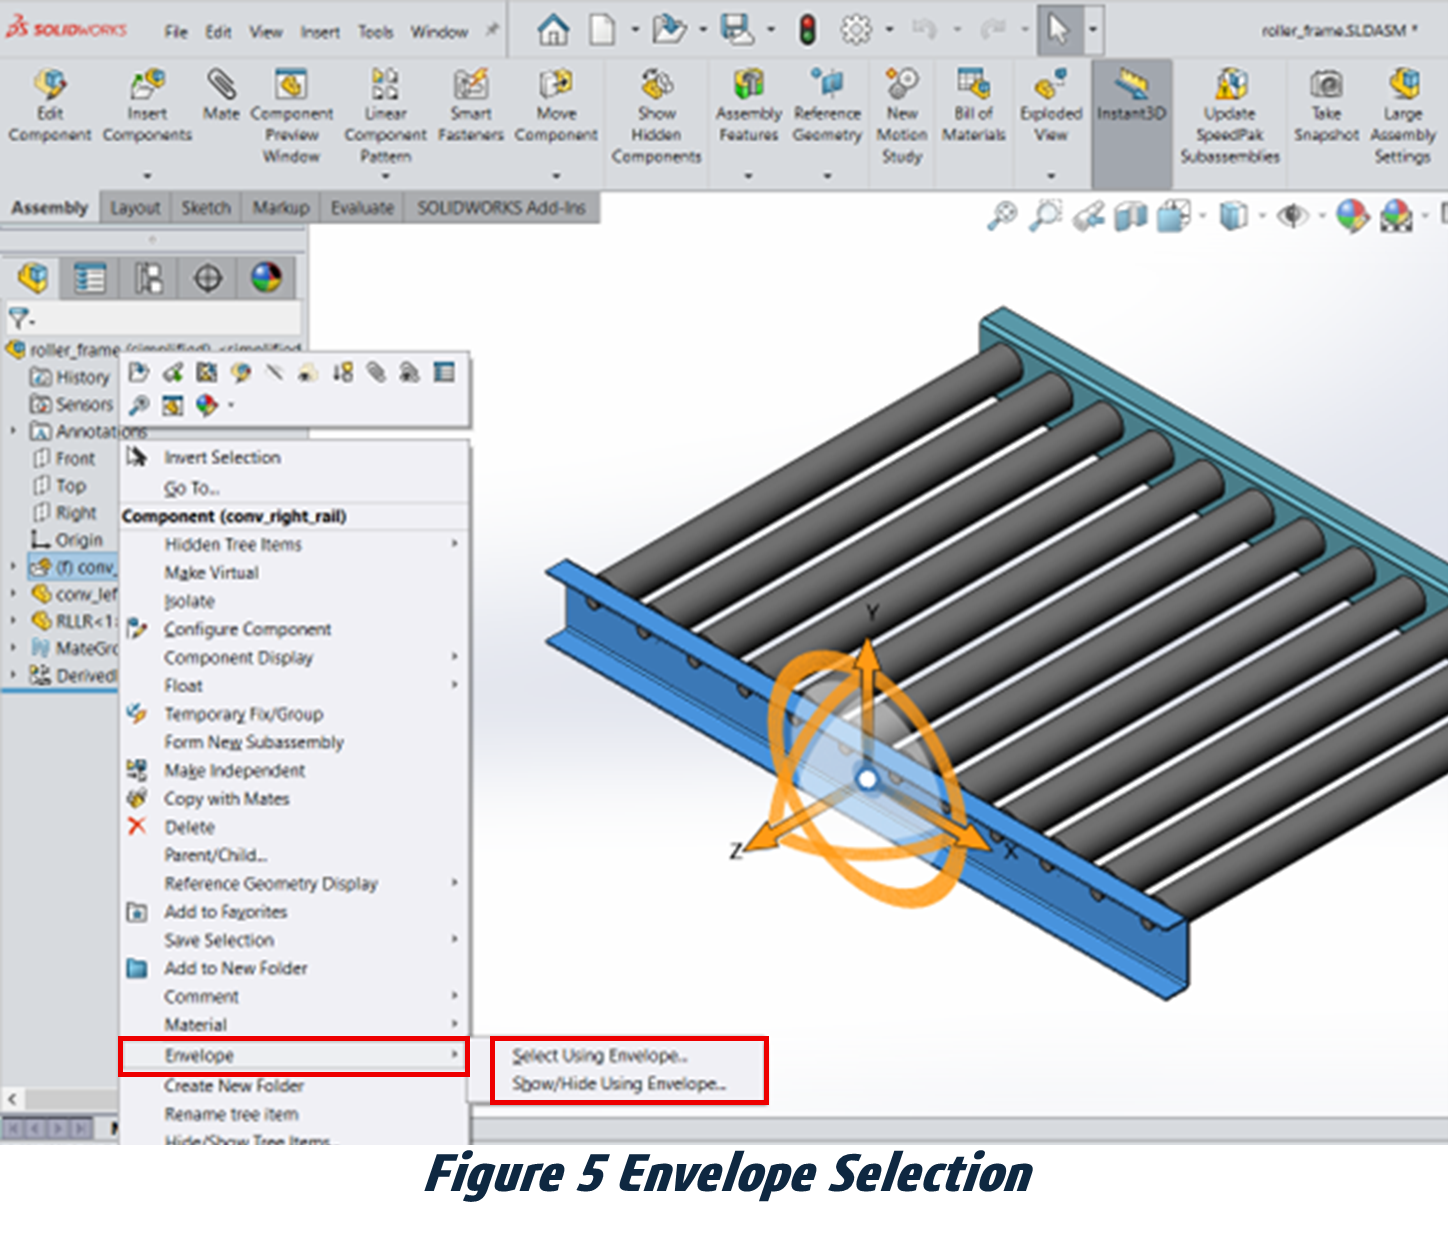Viewport: 1448px width, 1249px height.
Task: Open Smart Fasteners tool
Action: click(x=470, y=85)
